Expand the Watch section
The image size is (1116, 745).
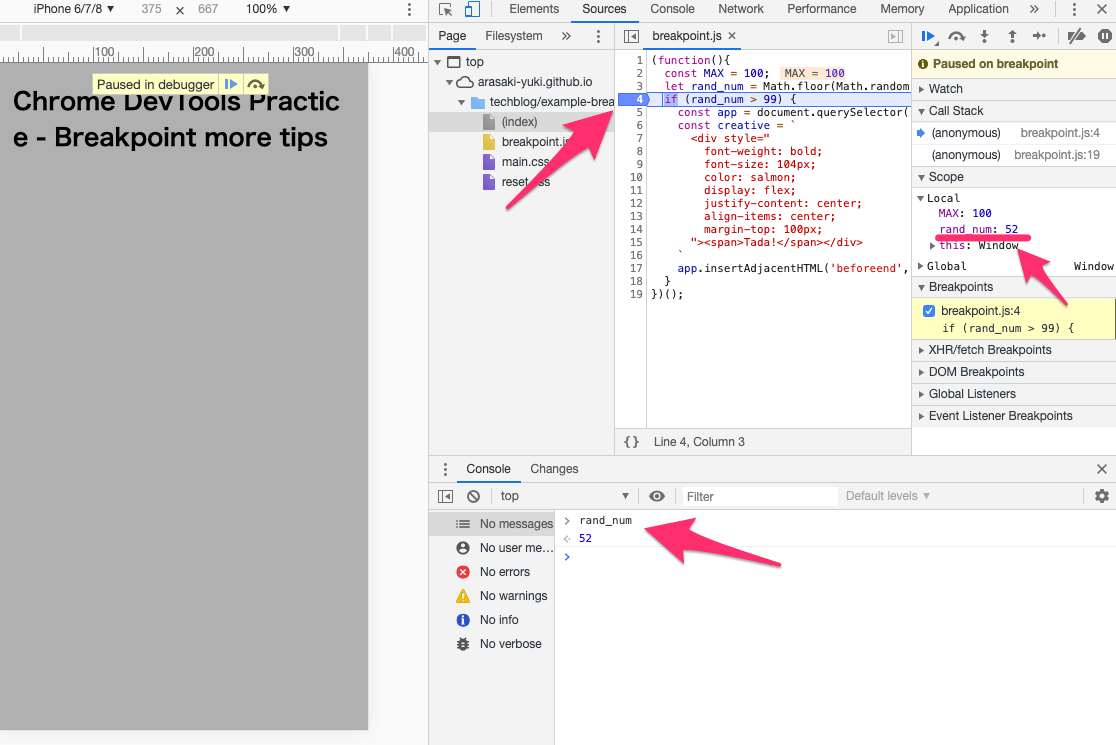(945, 89)
